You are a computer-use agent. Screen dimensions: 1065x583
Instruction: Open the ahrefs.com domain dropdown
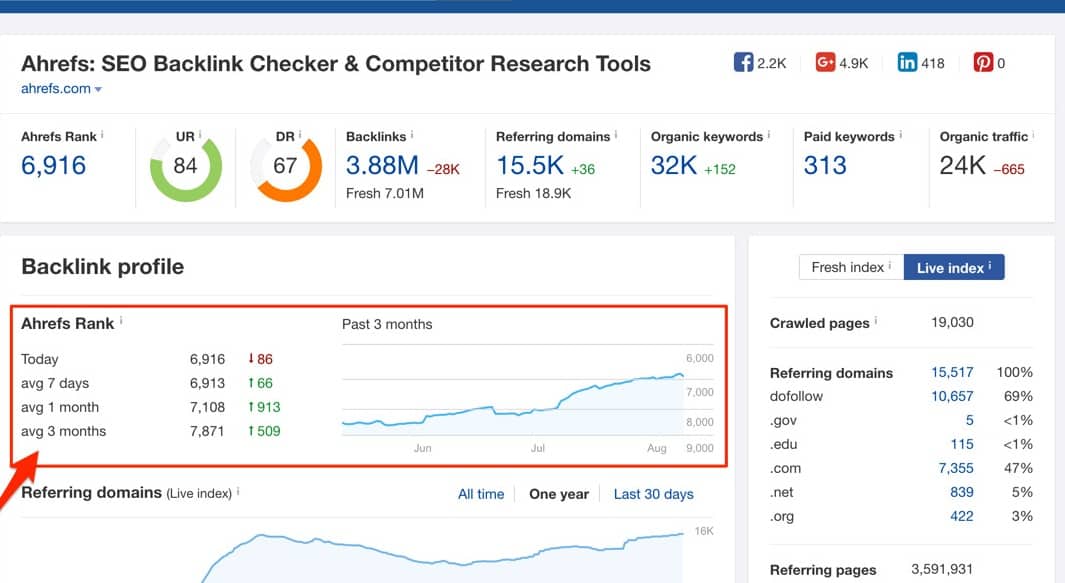click(x=98, y=90)
